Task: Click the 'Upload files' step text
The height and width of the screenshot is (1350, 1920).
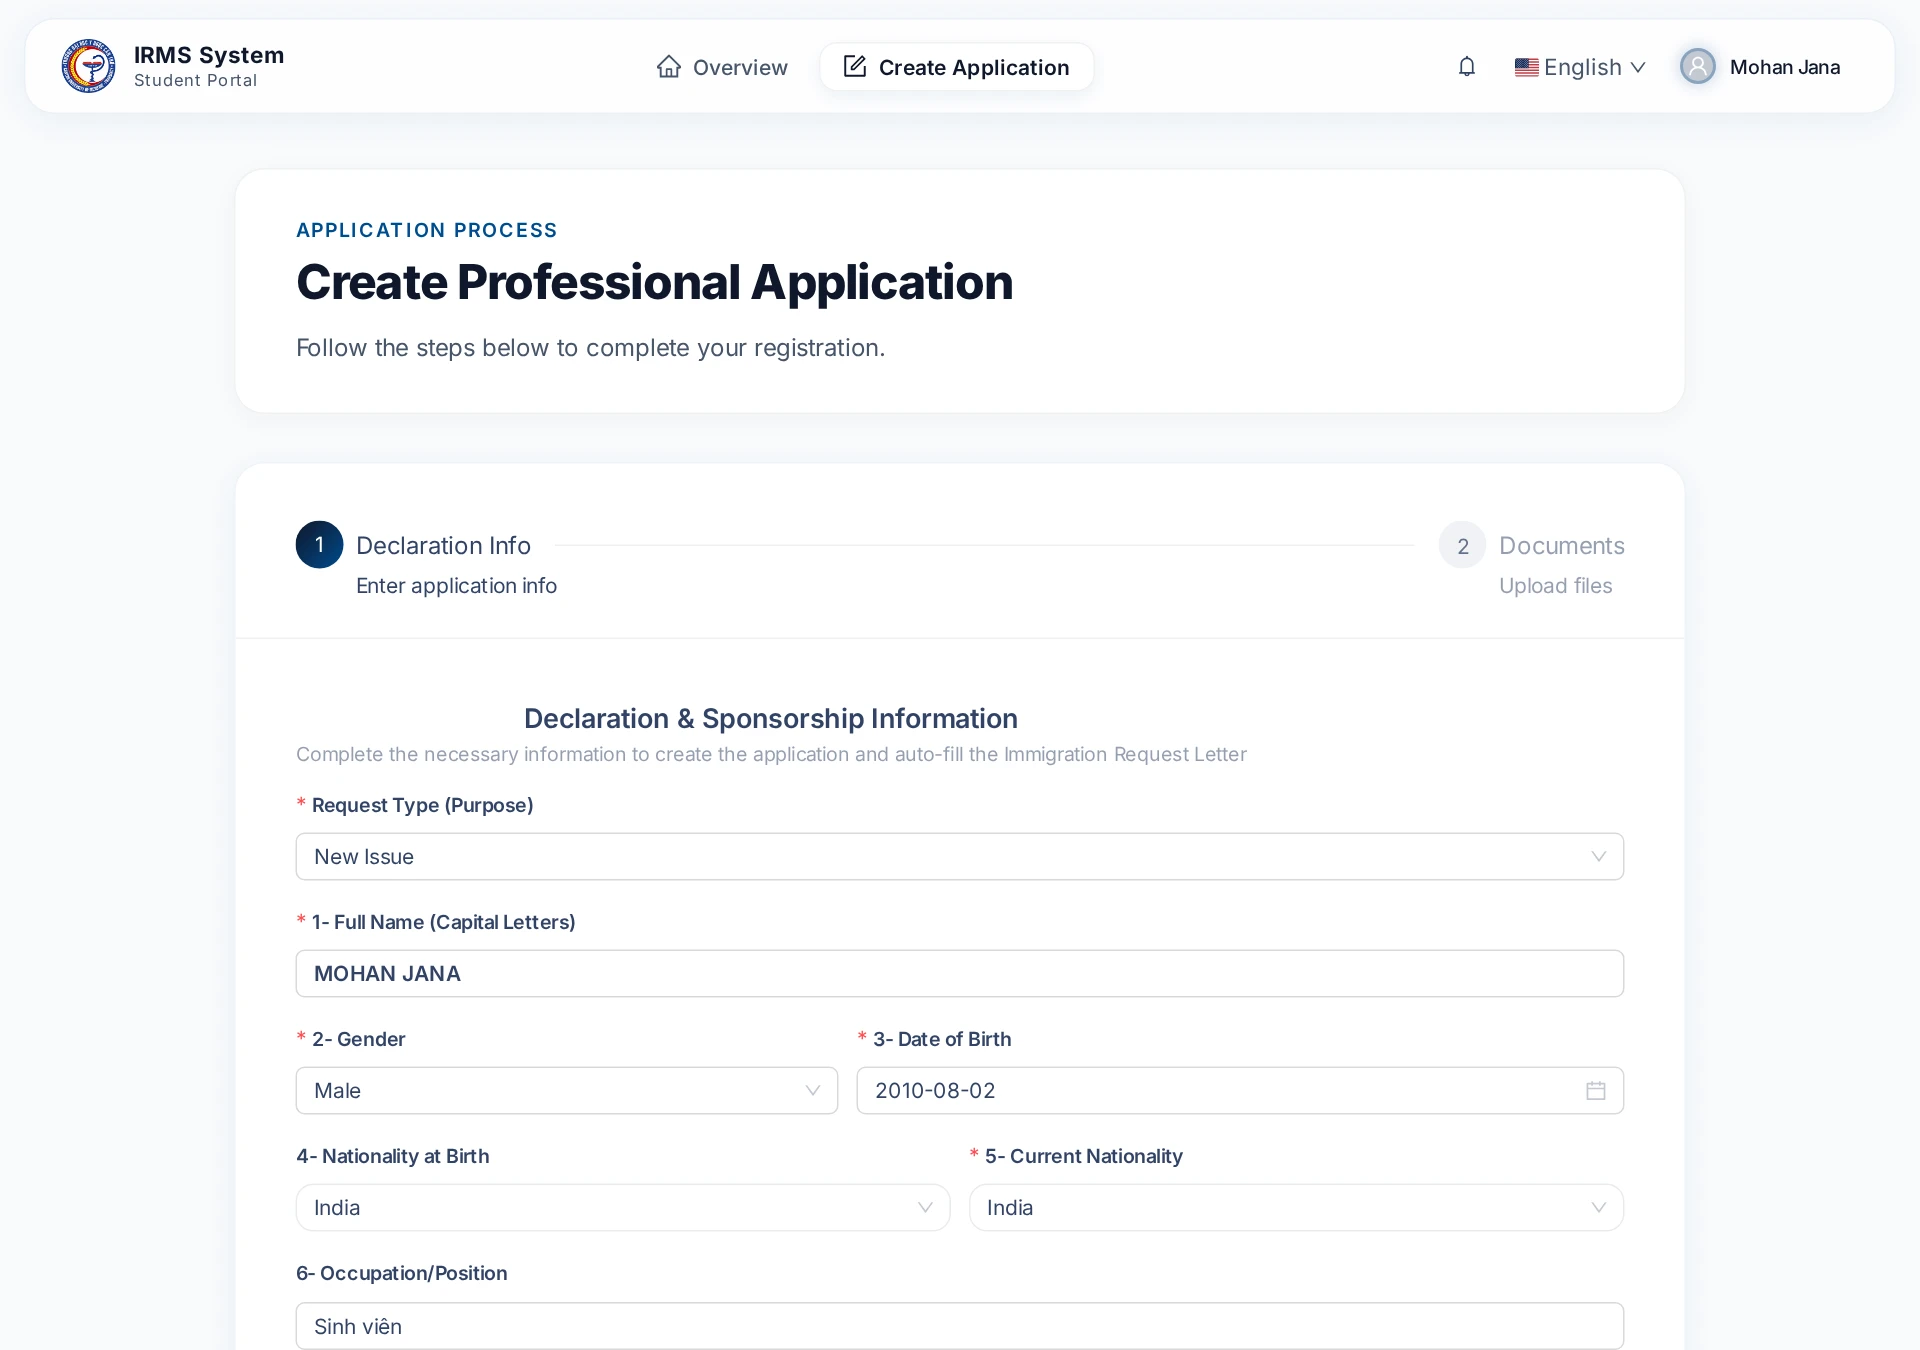Action: click(1555, 586)
